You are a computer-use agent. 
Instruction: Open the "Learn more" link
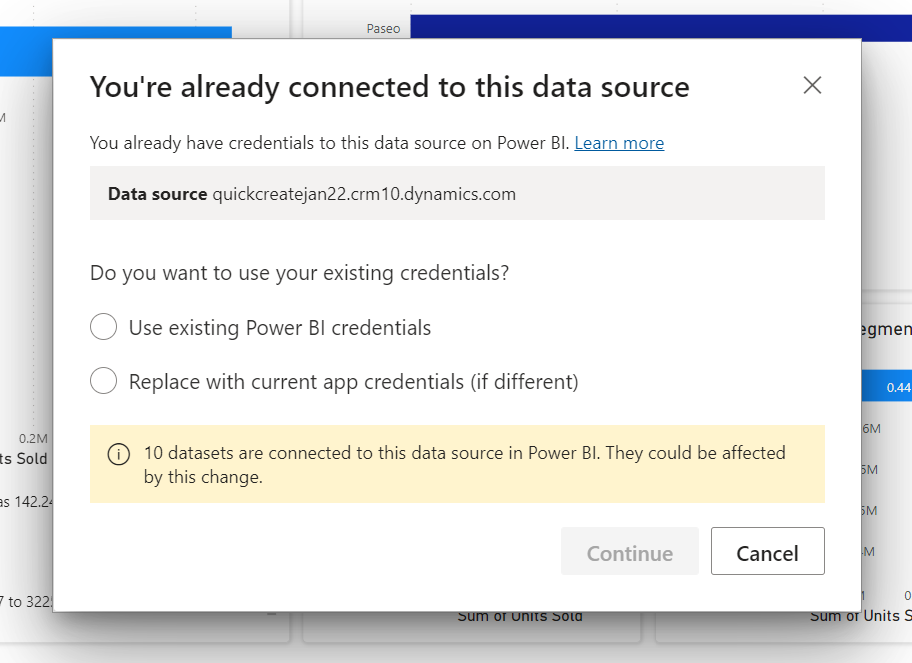pyautogui.click(x=618, y=142)
